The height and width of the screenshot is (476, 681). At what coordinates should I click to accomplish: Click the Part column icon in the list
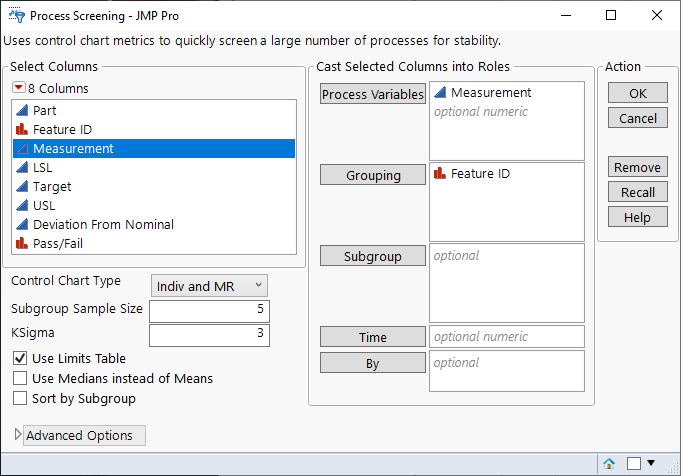pos(22,110)
